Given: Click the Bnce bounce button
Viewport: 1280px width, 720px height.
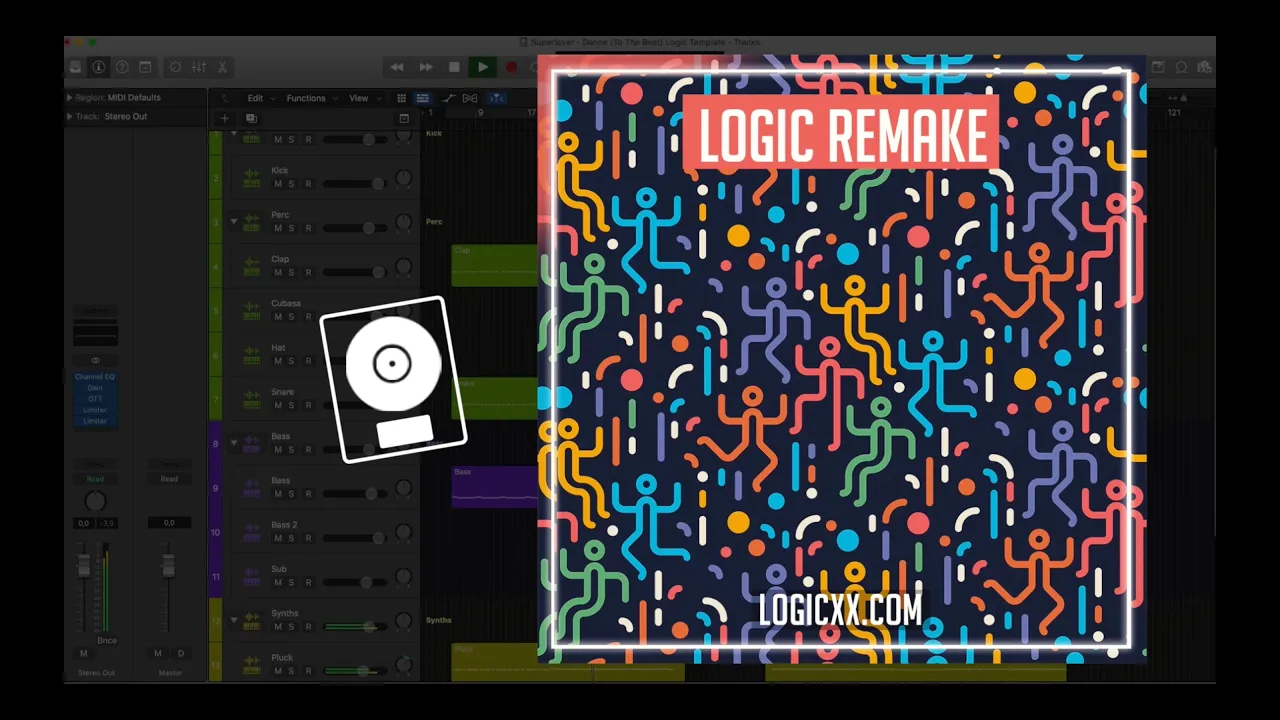Looking at the screenshot, I should click(106, 641).
